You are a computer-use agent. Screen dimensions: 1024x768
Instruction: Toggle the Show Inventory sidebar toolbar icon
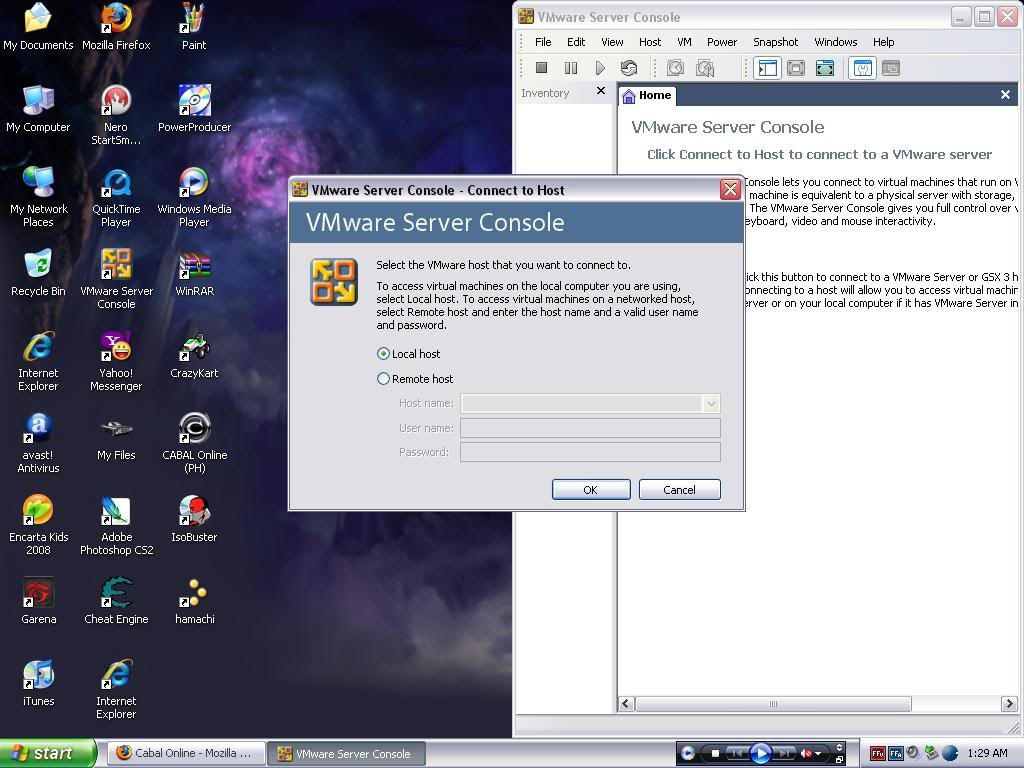[767, 68]
